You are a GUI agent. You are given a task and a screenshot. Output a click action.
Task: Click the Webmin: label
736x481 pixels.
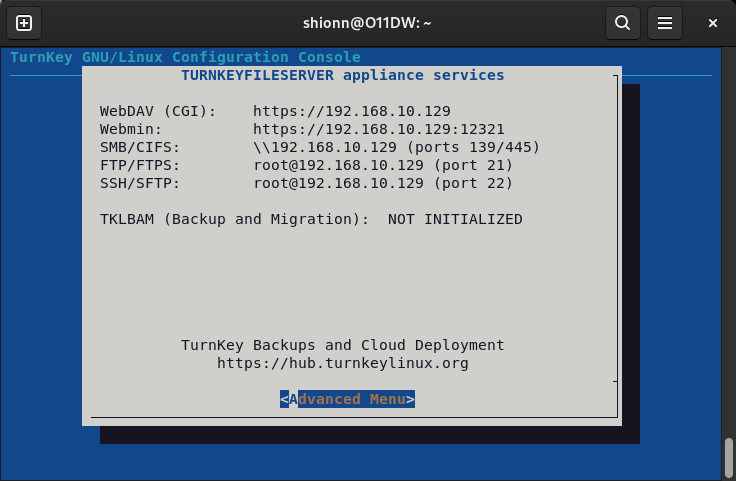[131, 129]
